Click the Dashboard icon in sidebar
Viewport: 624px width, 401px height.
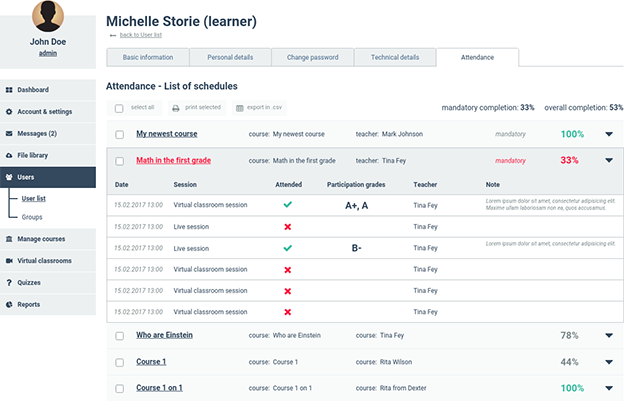pyautogui.click(x=9, y=90)
